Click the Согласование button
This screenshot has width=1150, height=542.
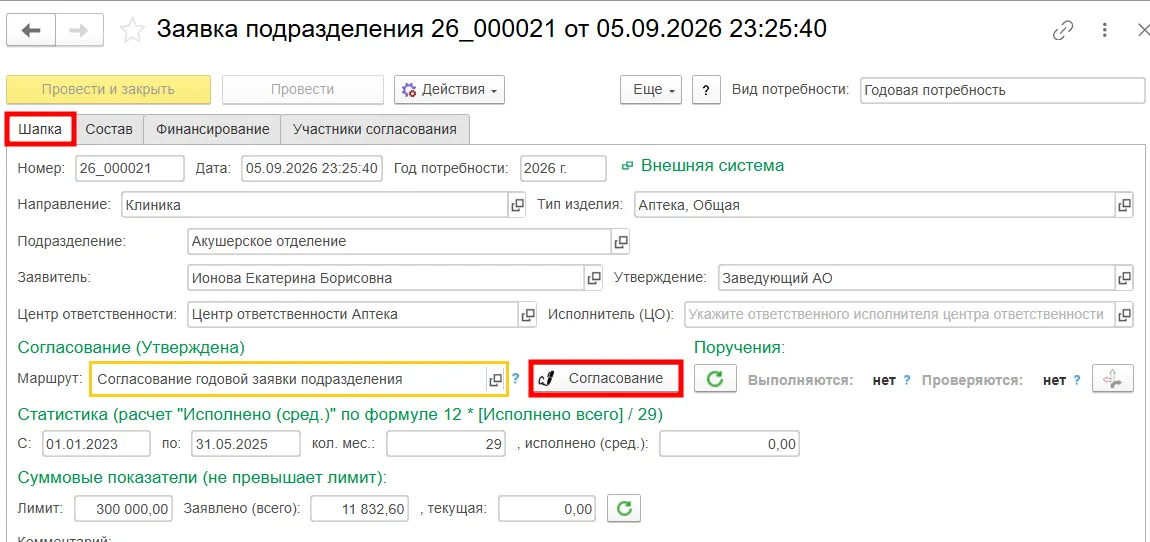click(x=606, y=378)
